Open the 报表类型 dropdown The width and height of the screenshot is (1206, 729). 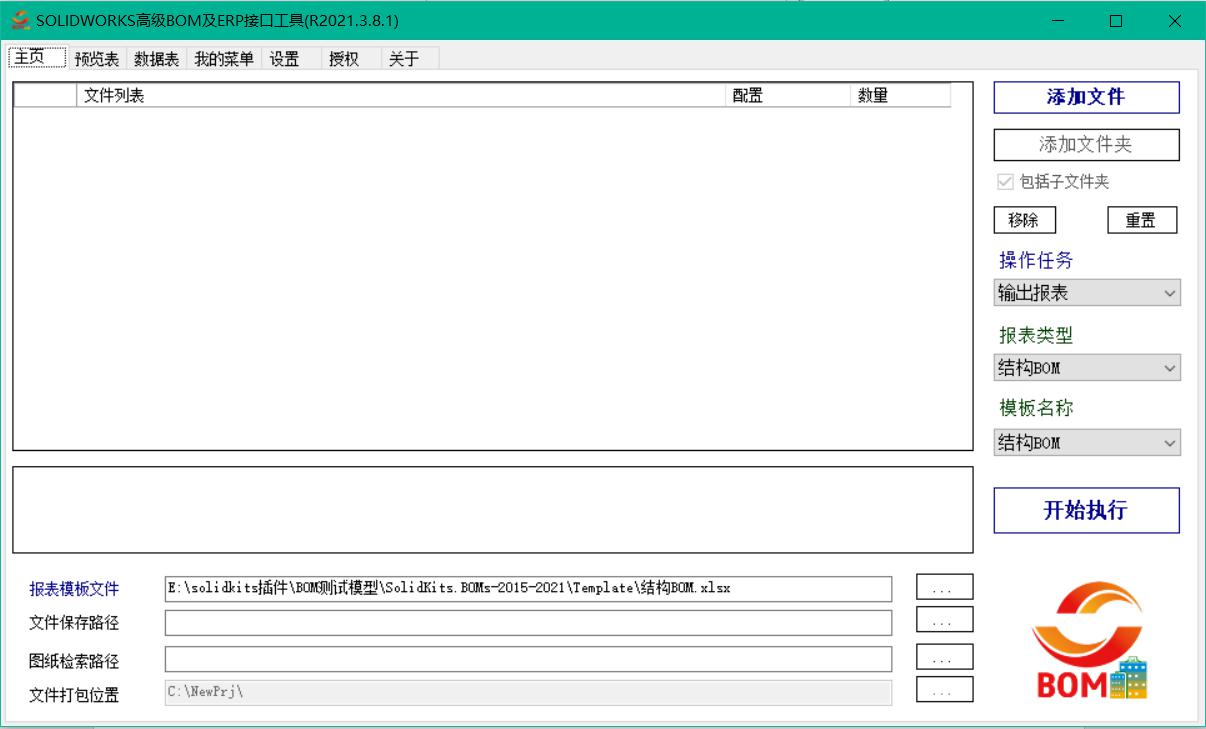(x=1087, y=367)
